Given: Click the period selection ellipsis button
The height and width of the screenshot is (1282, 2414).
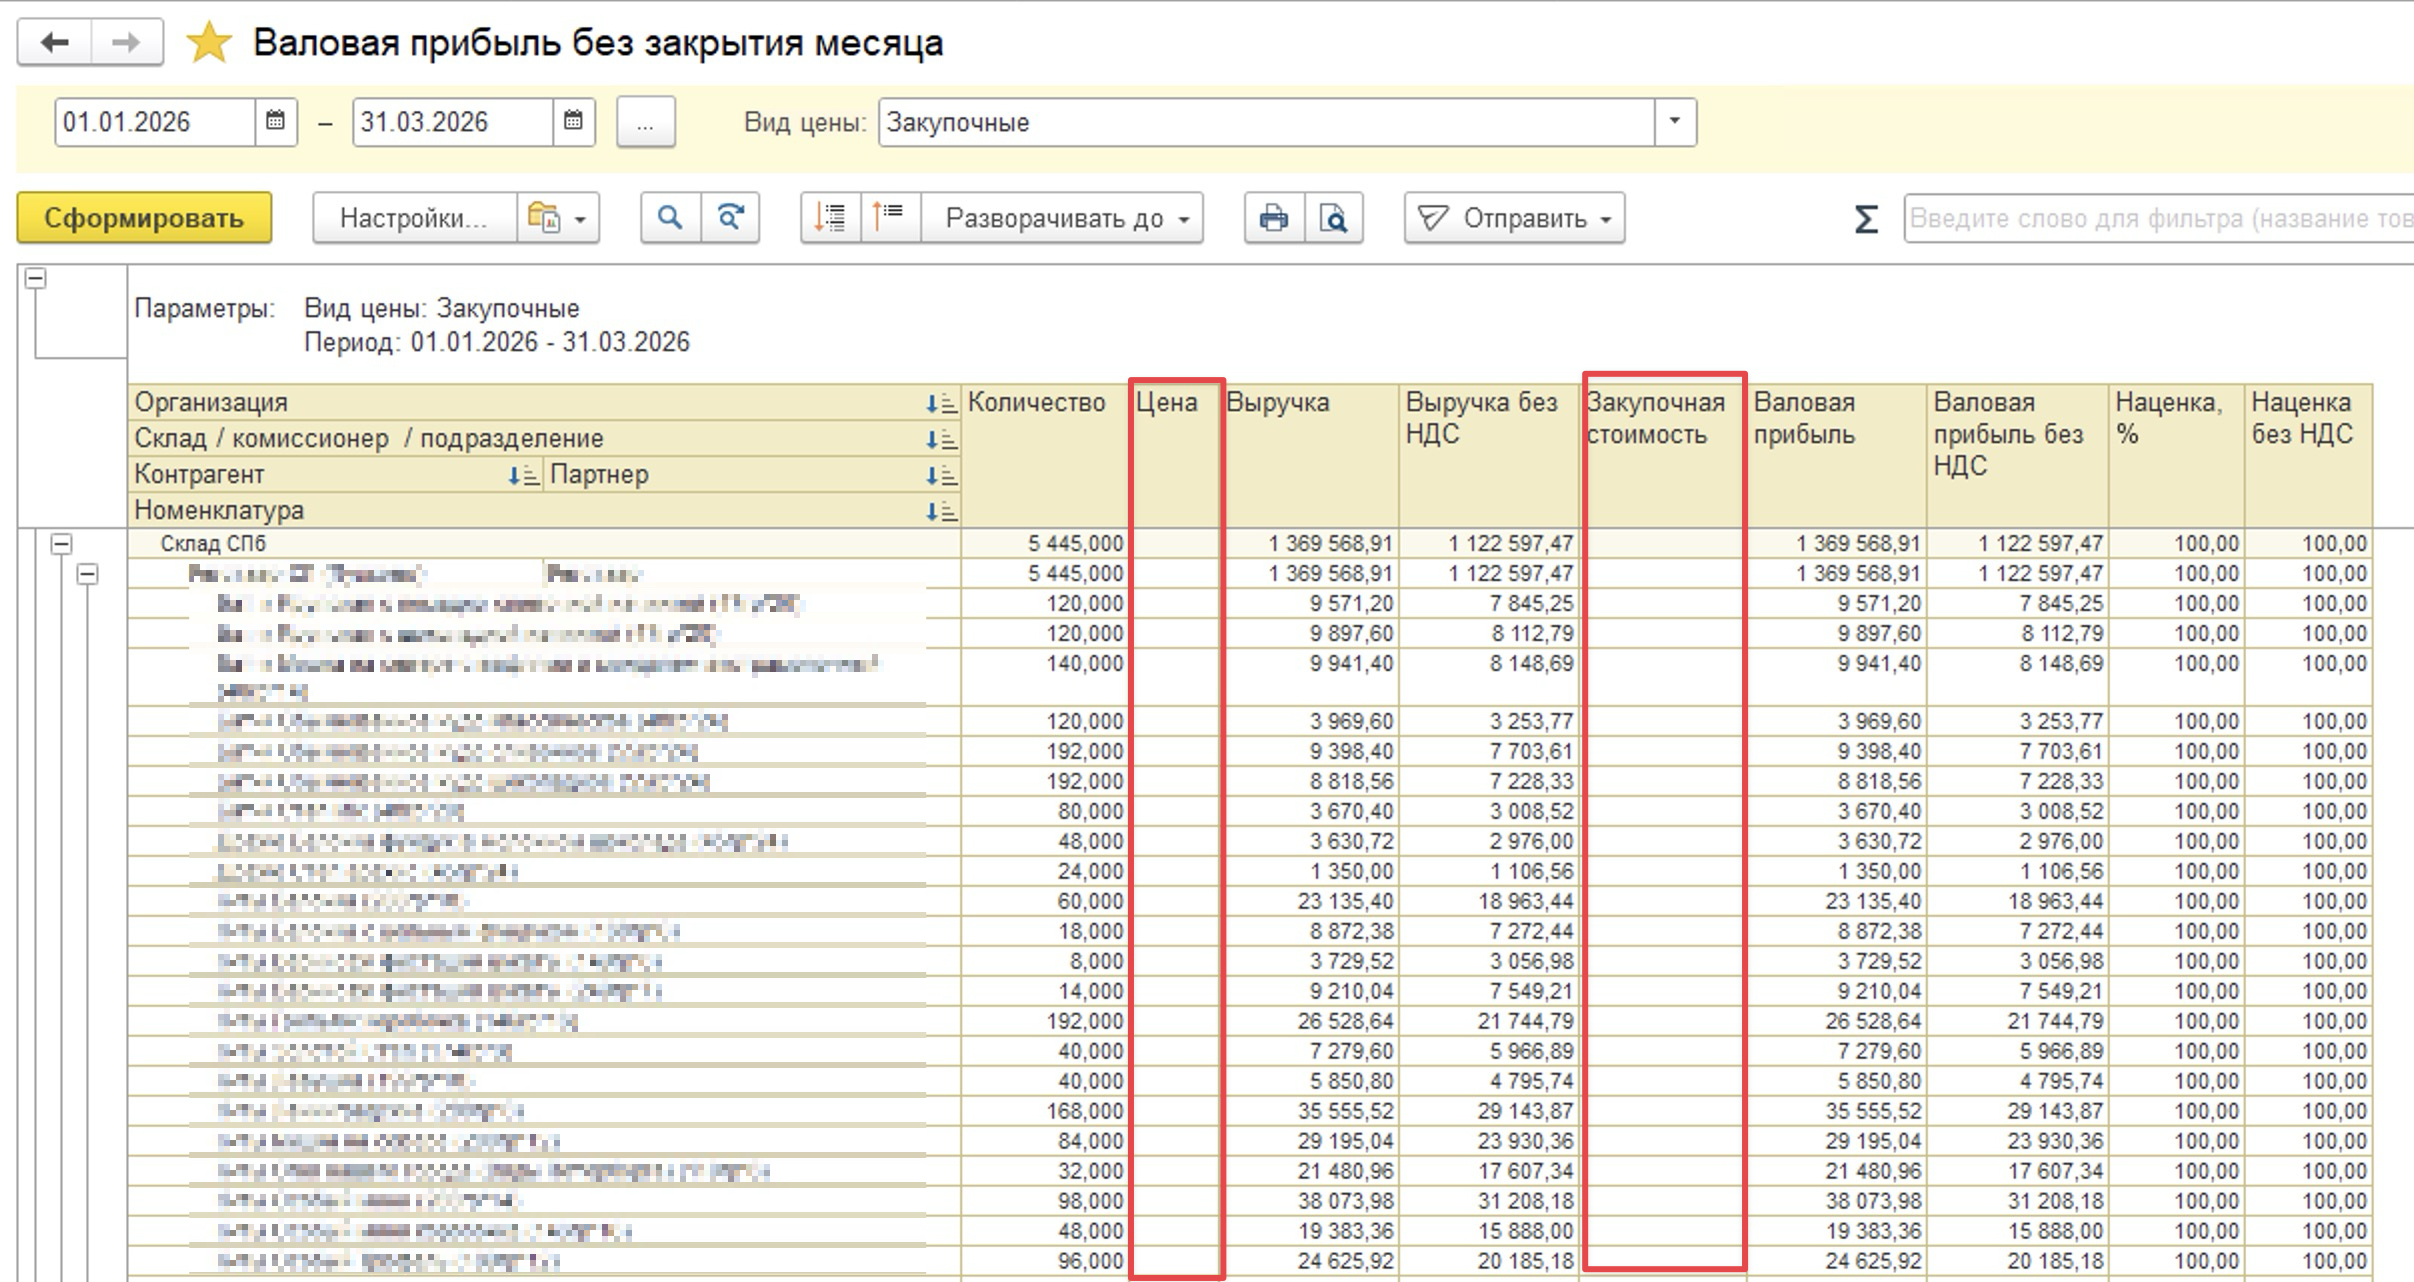Looking at the screenshot, I should point(645,123).
